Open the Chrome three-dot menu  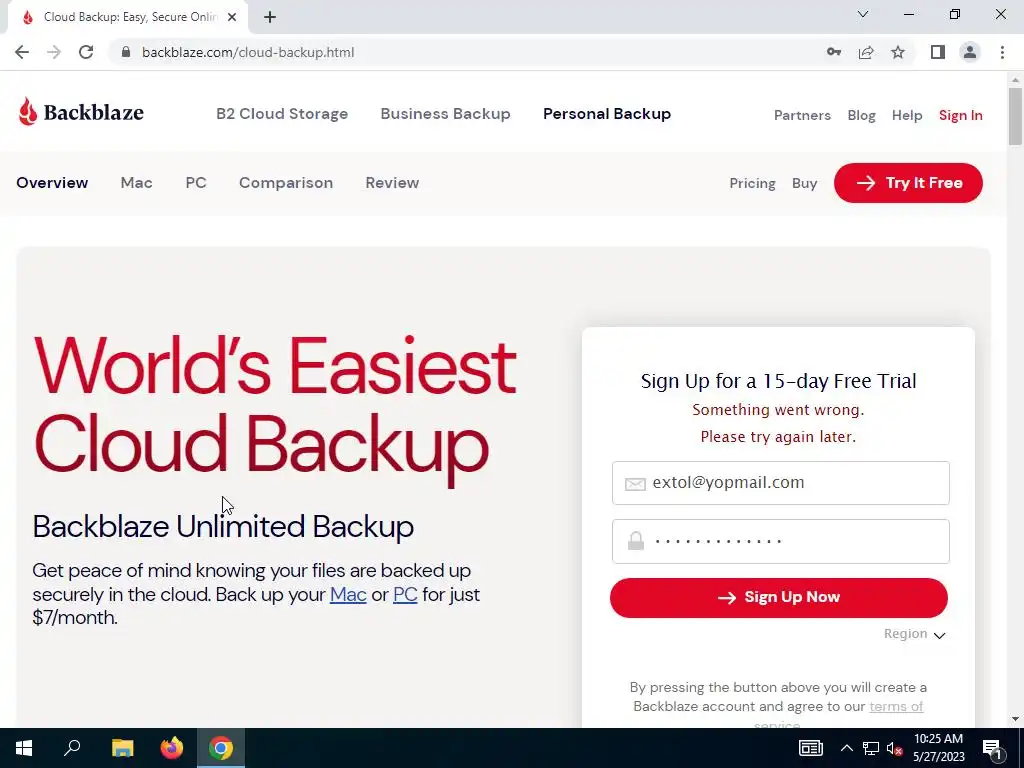pyautogui.click(x=1002, y=52)
